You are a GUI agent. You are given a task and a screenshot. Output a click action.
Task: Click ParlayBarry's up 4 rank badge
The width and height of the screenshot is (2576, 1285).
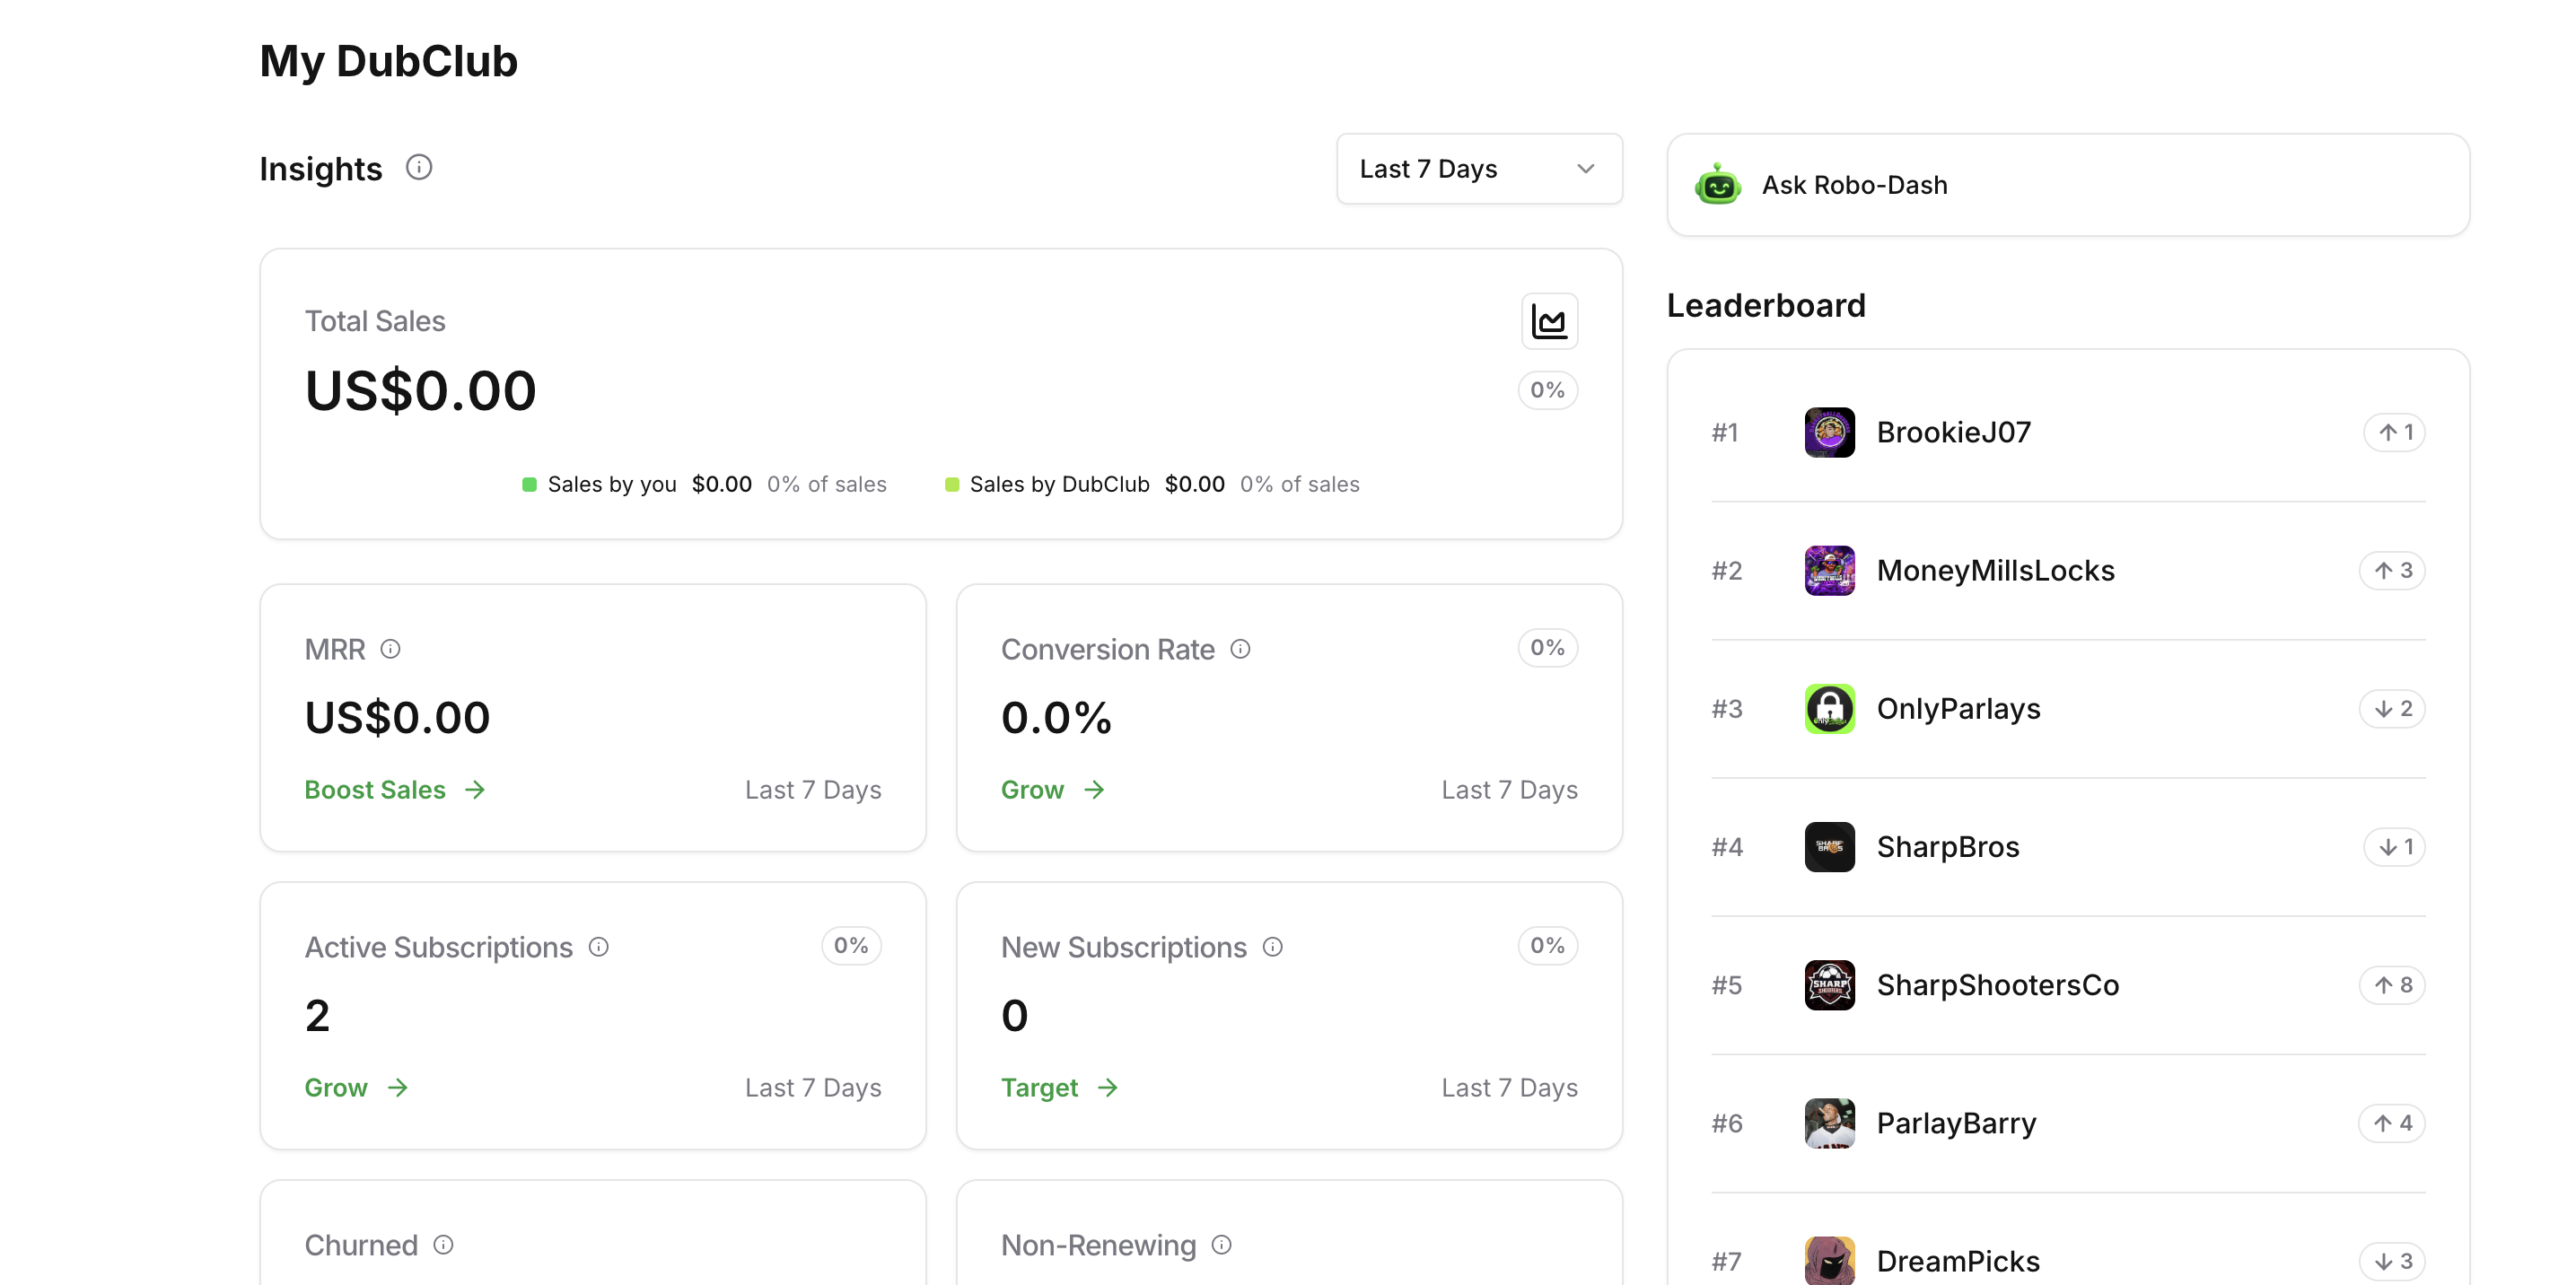pyautogui.click(x=2392, y=1123)
